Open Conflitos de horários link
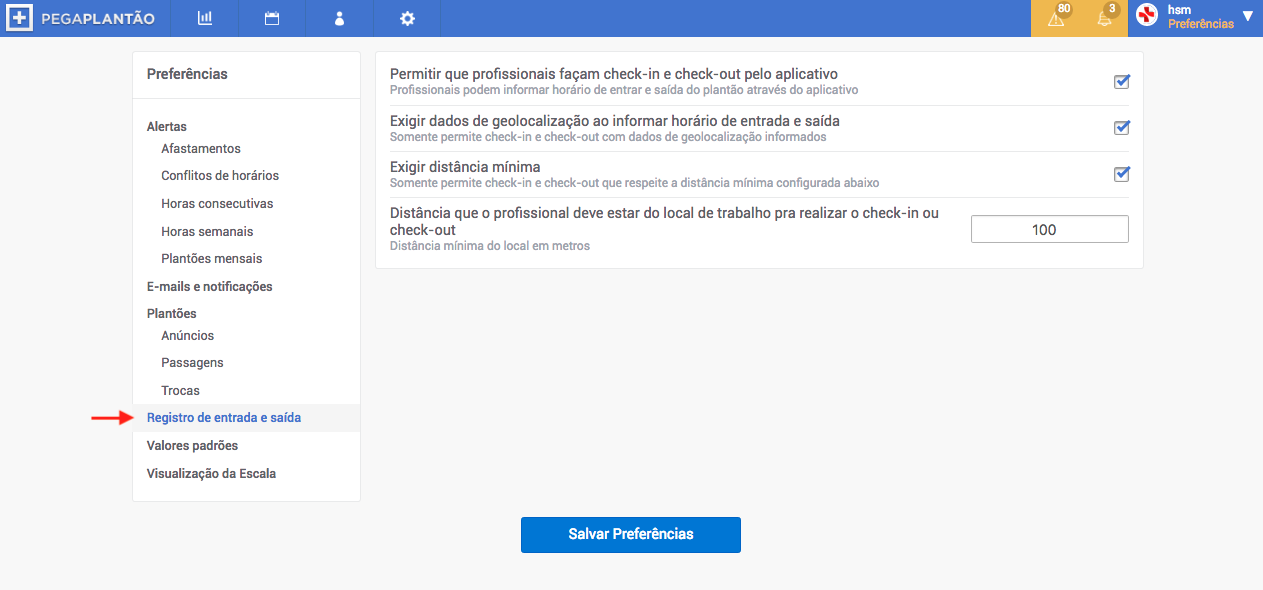Screen dimensions: 1263x590 point(220,176)
